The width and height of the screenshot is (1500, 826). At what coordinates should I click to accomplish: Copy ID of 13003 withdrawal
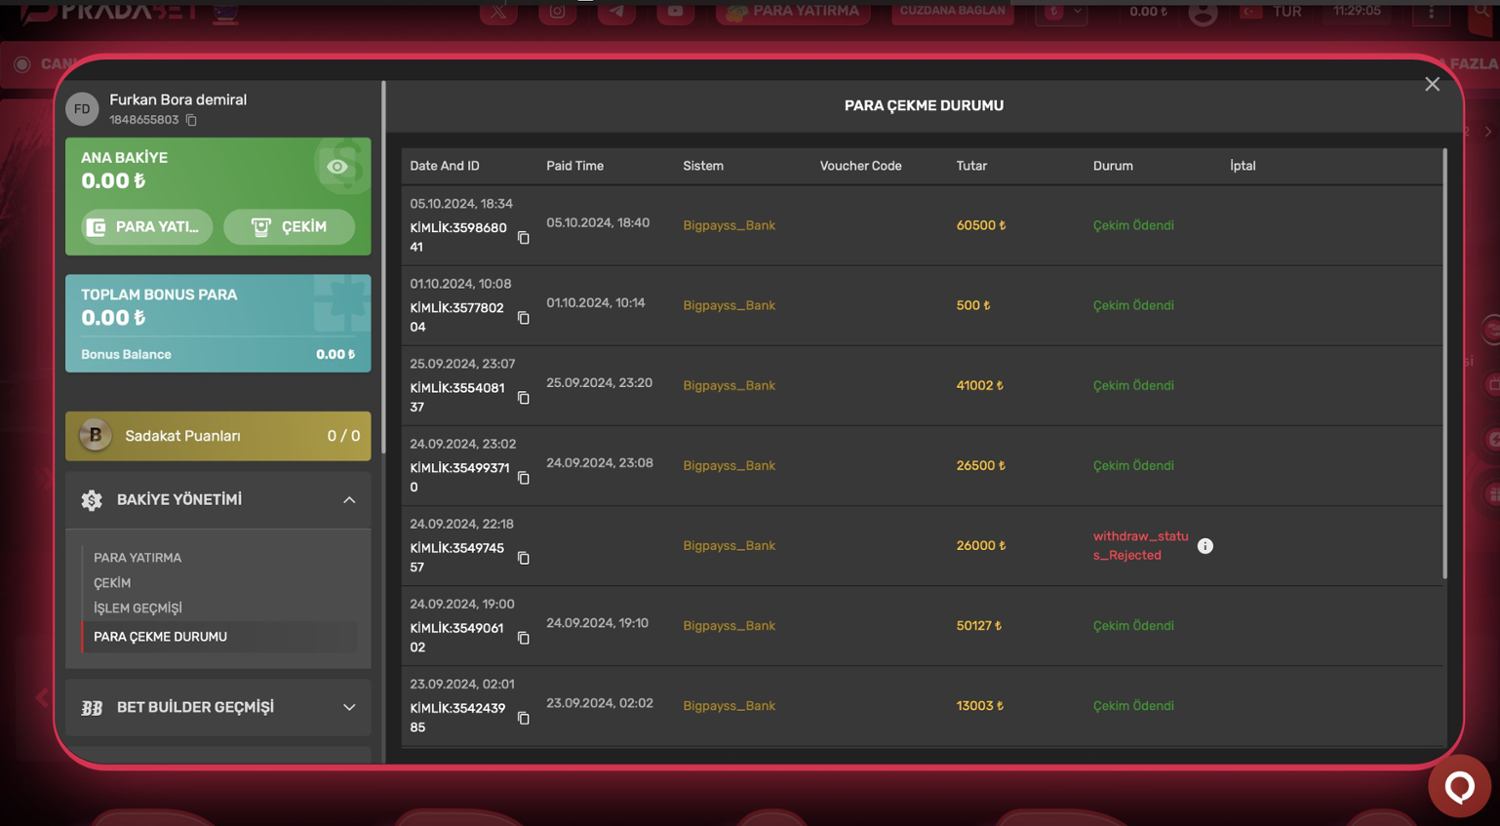pos(523,718)
